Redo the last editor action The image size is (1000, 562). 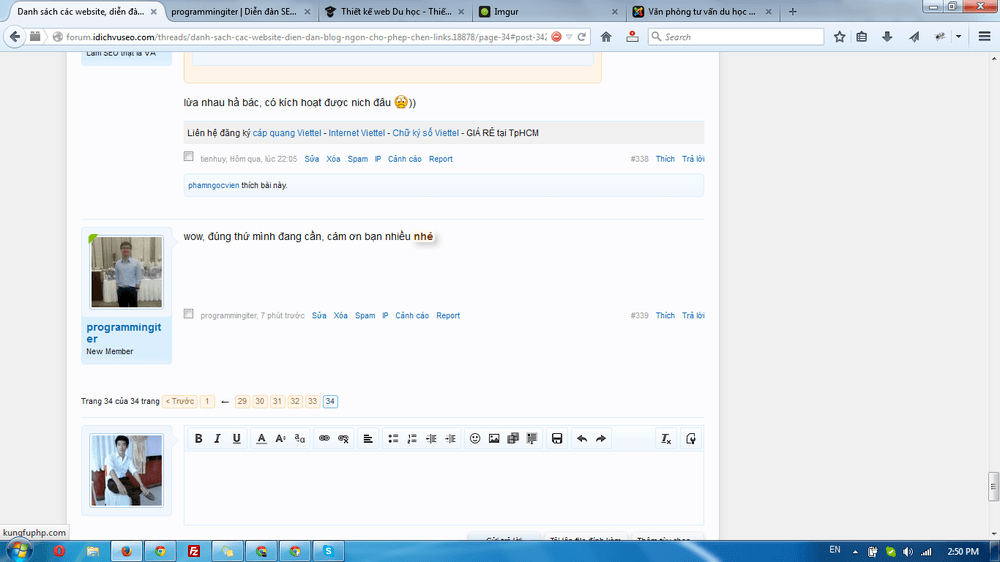point(601,438)
